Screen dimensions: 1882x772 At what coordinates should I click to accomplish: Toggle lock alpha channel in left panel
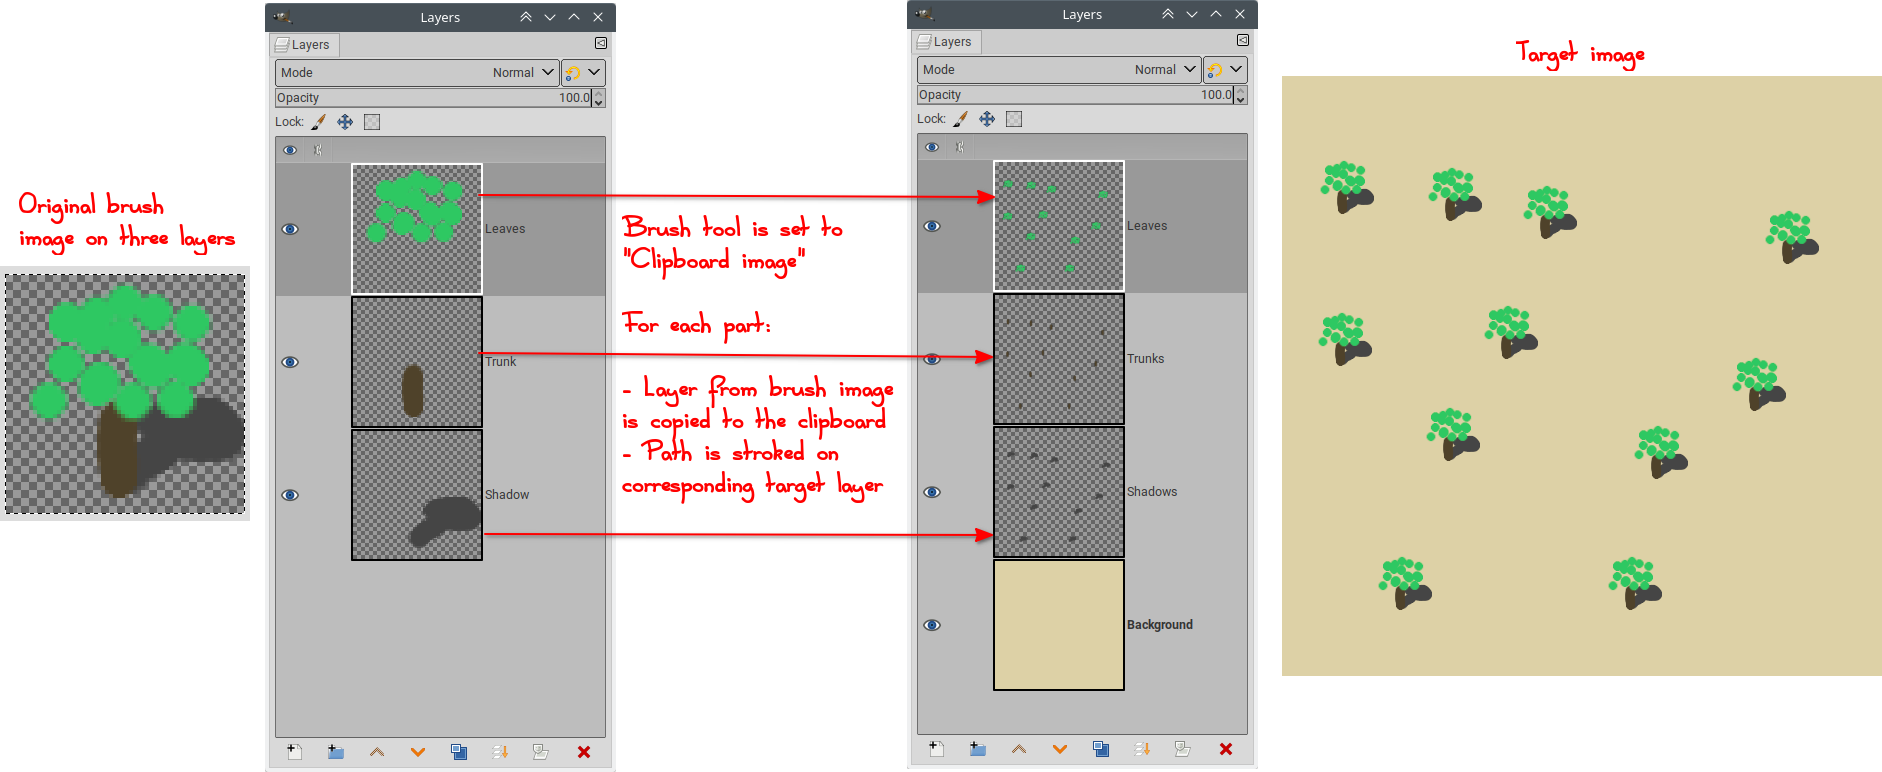click(x=372, y=122)
